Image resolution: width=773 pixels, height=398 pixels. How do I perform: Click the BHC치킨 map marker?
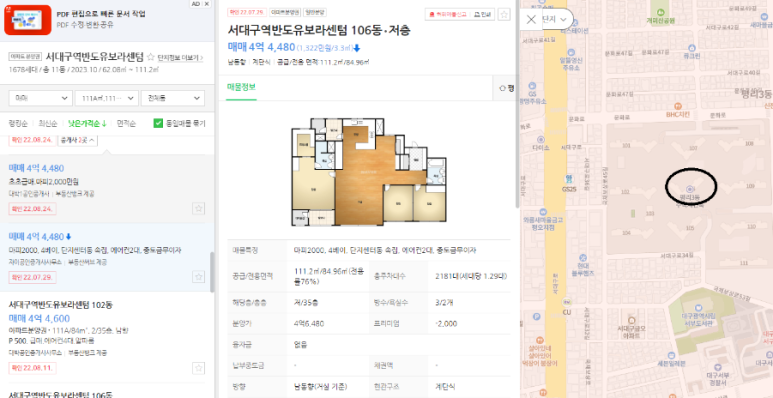point(678,109)
